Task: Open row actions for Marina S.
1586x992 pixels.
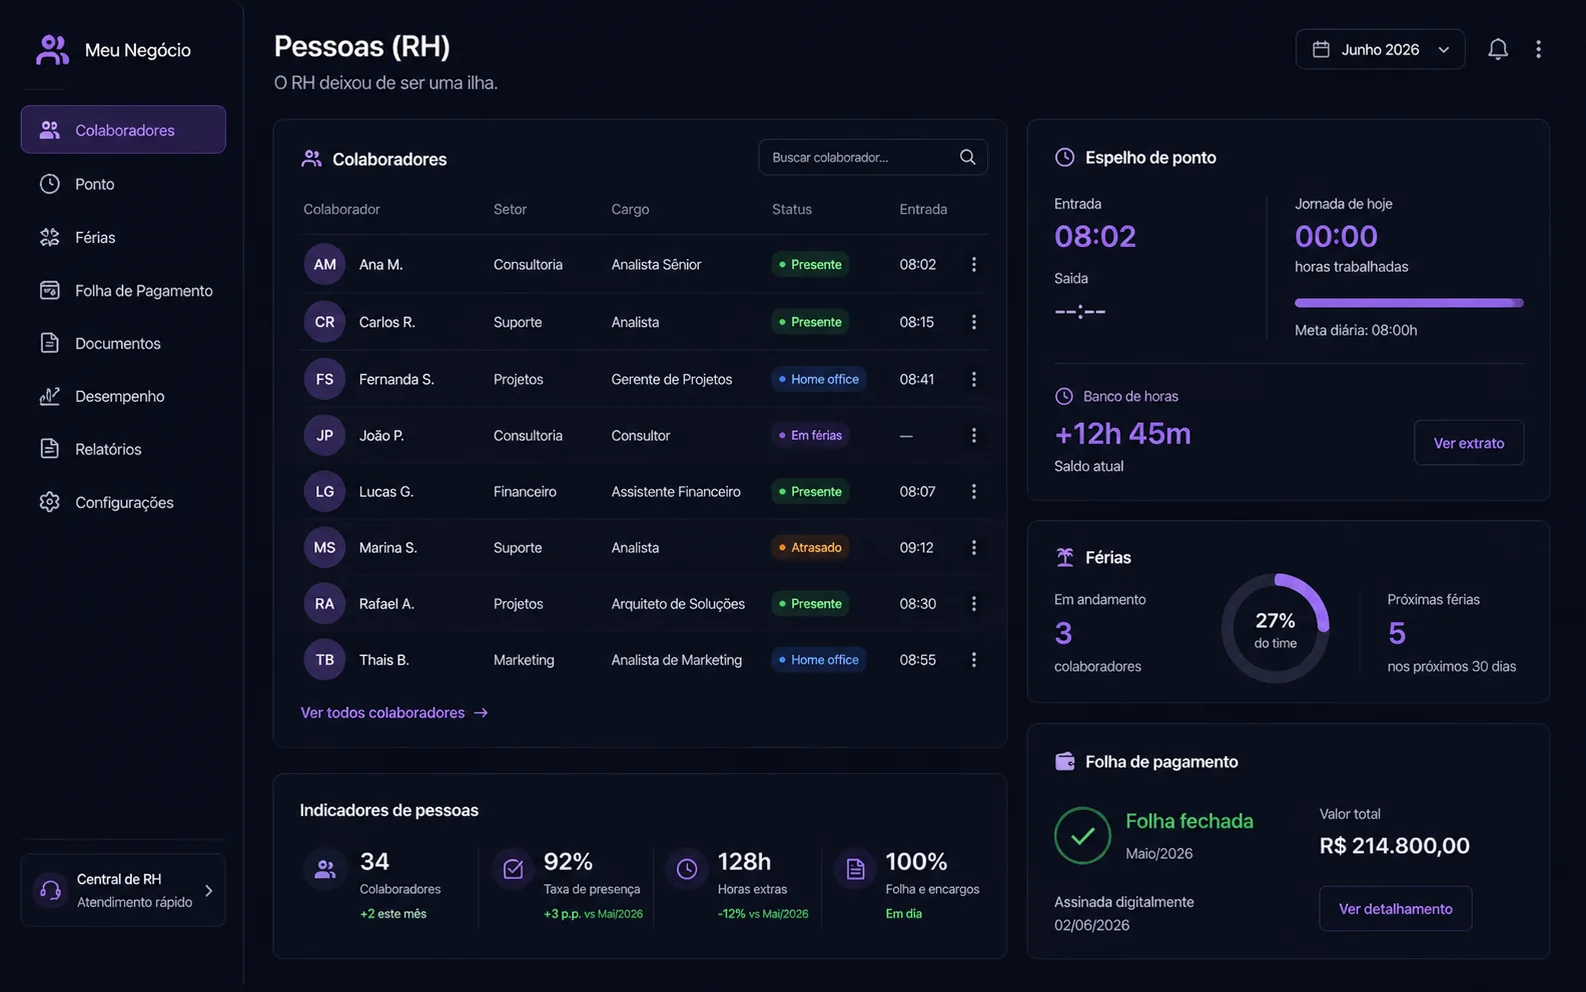Action: tap(973, 547)
